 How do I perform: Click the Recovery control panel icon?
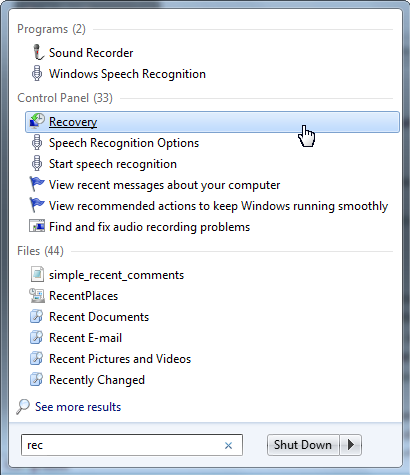point(37,121)
